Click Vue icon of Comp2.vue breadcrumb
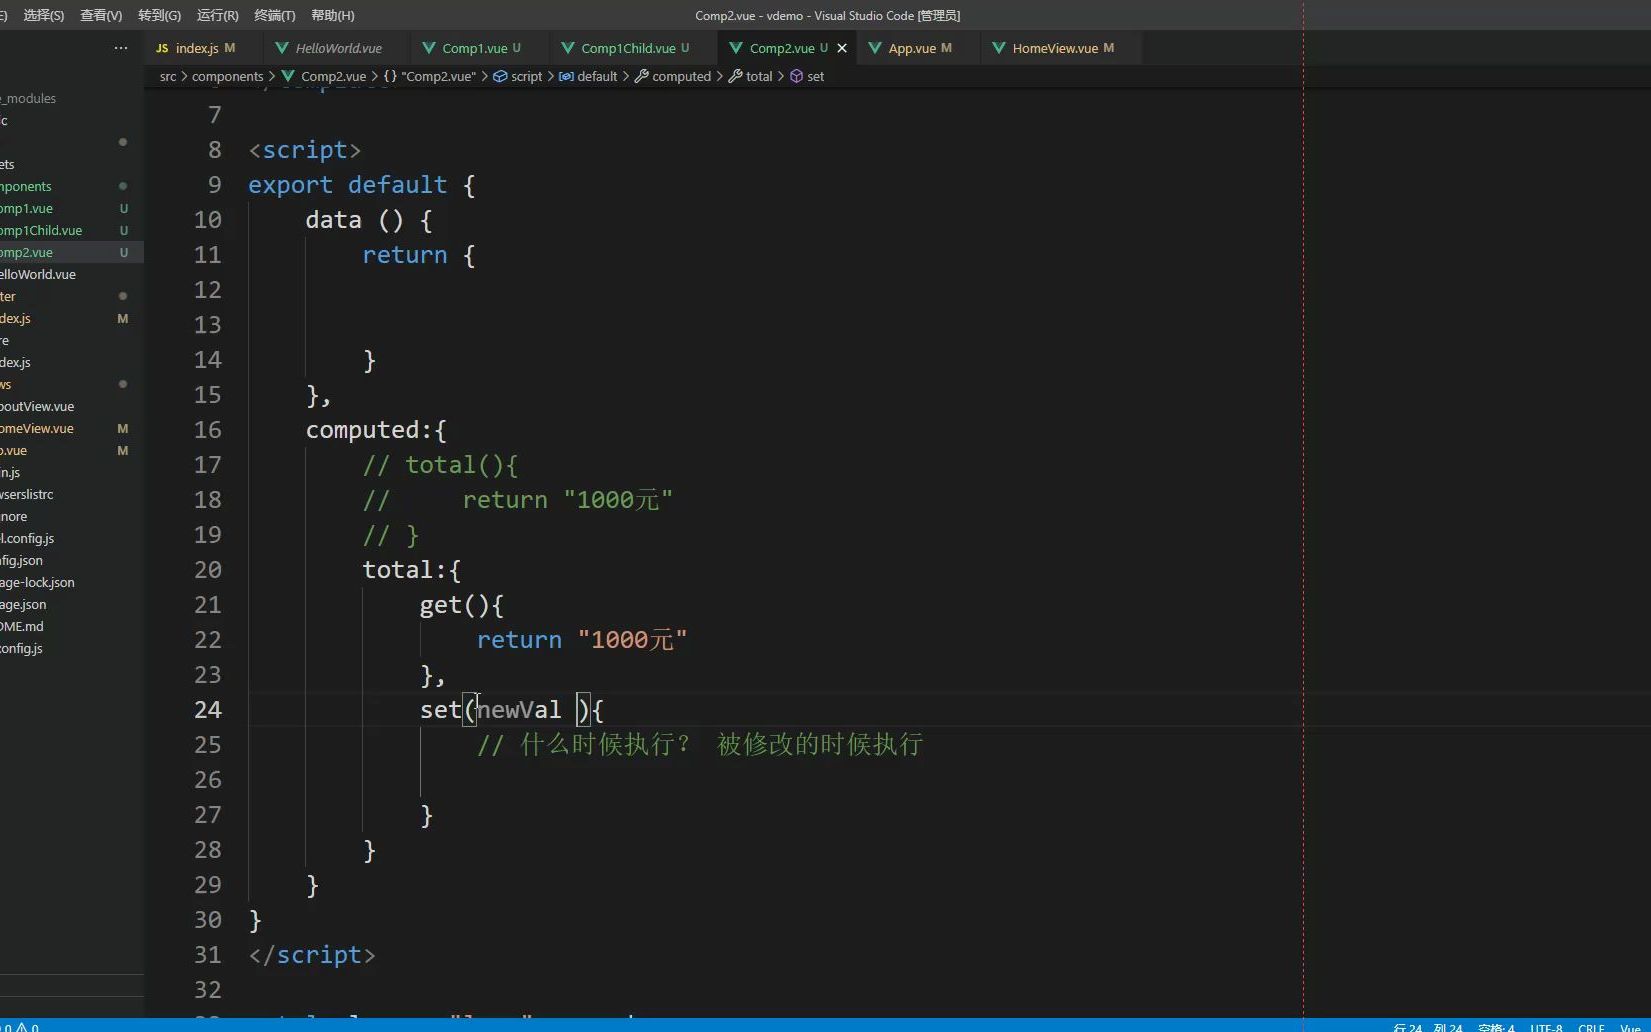The image size is (1651, 1032). pos(288,76)
